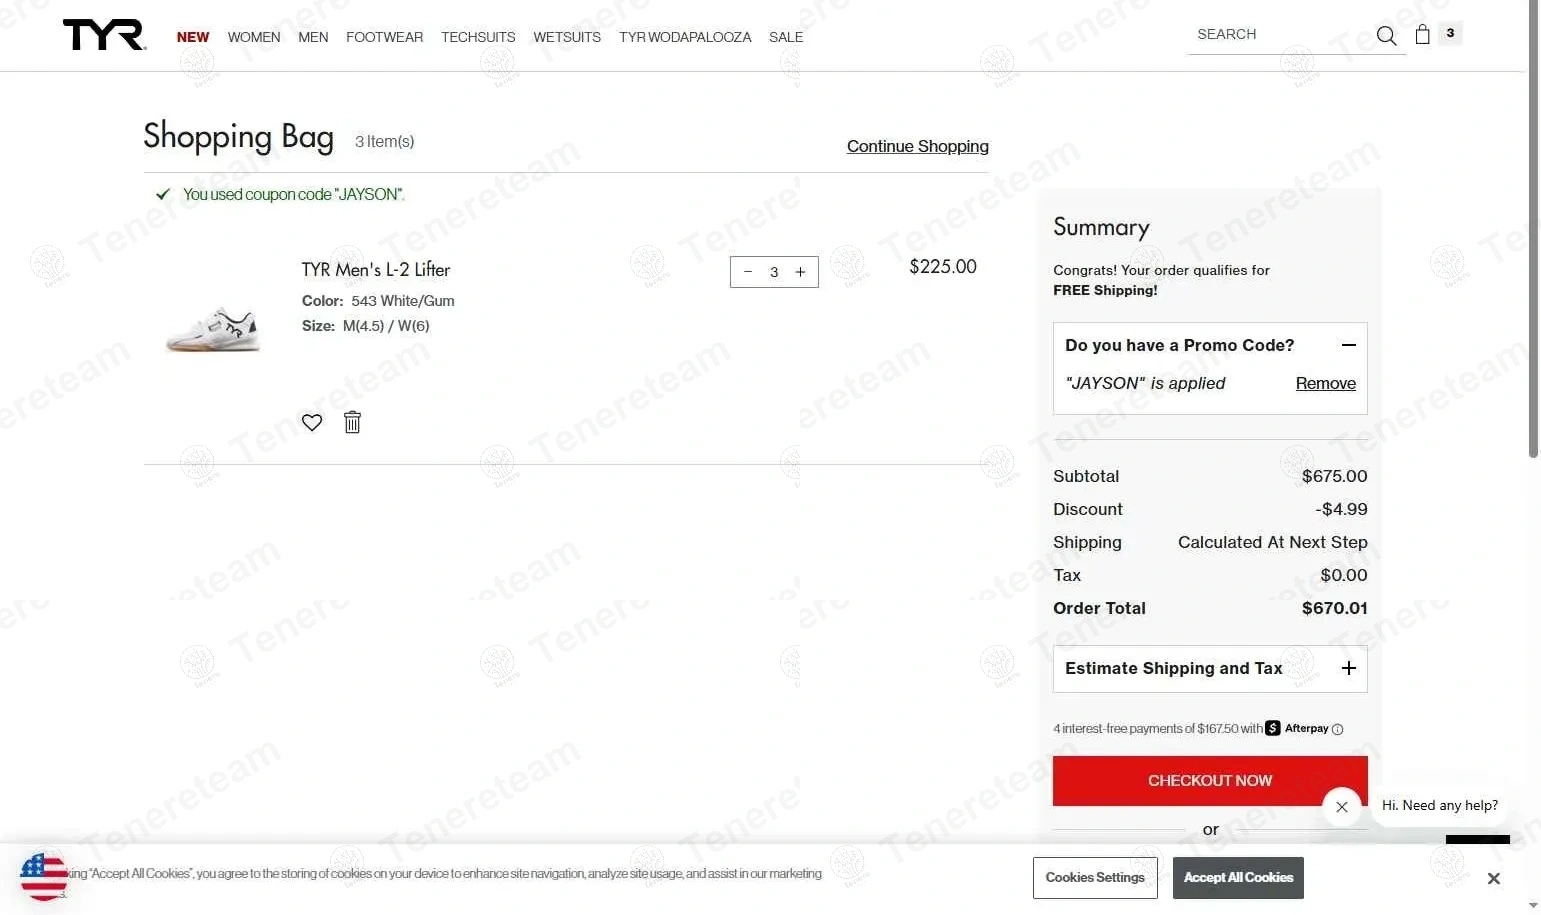Image resolution: width=1541 pixels, height=915 pixels.
Task: Click the Checkout Now button
Action: click(x=1209, y=780)
